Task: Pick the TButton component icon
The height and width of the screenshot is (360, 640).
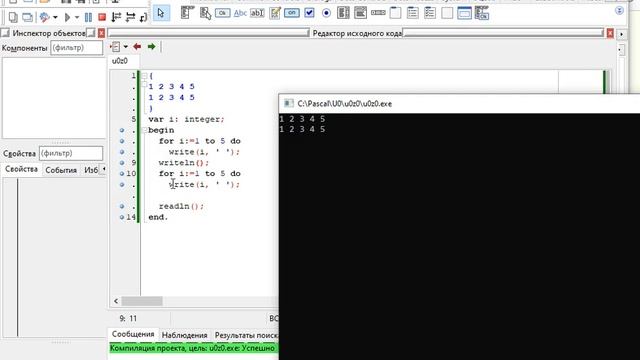Action: tap(222, 13)
